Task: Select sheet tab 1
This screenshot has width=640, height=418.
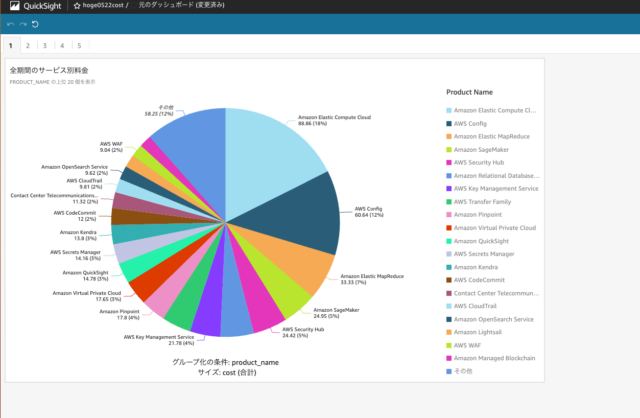Action: pyautogui.click(x=11, y=45)
